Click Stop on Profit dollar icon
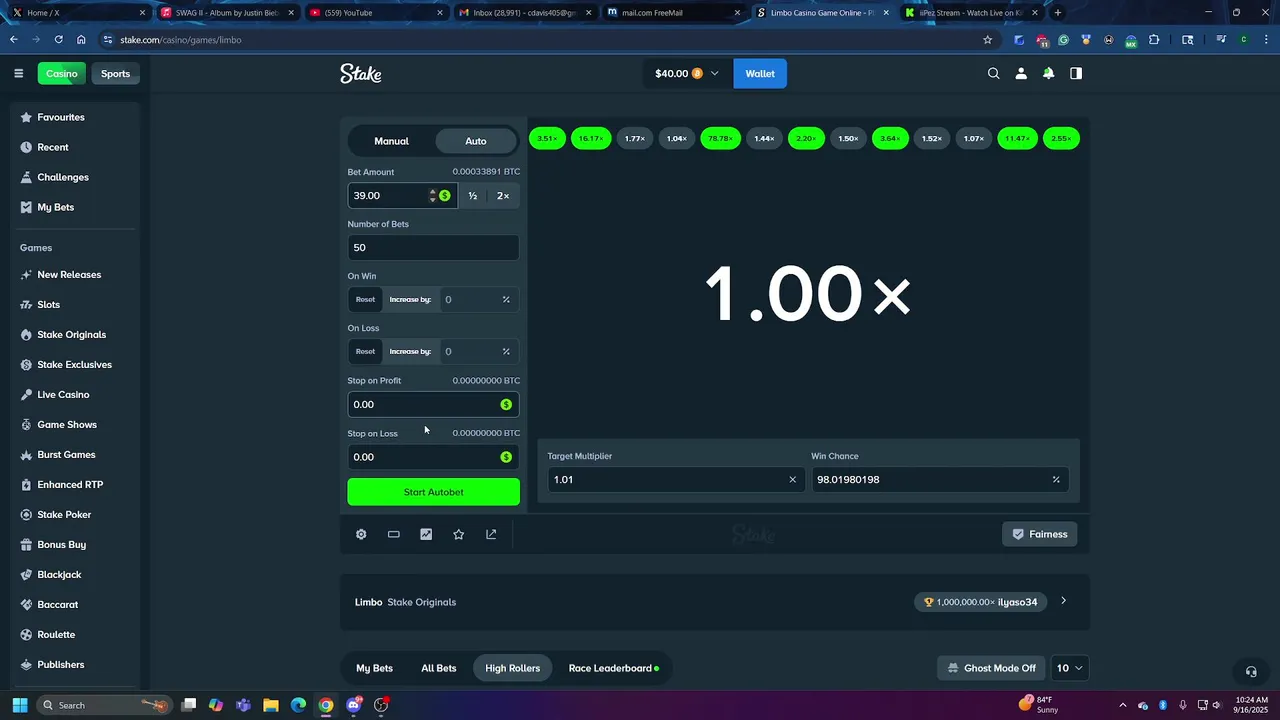Image resolution: width=1280 pixels, height=720 pixels. 506,404
